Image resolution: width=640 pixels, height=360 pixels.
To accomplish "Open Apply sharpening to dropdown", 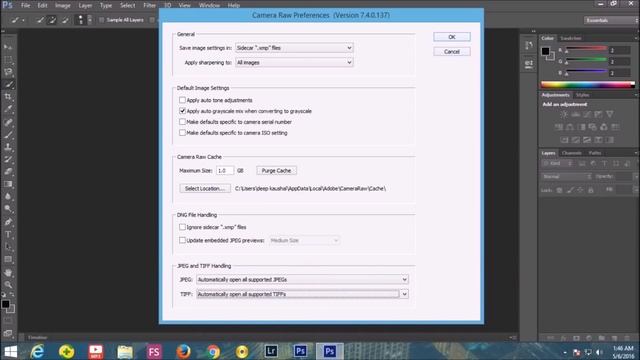I will pyautogui.click(x=294, y=62).
